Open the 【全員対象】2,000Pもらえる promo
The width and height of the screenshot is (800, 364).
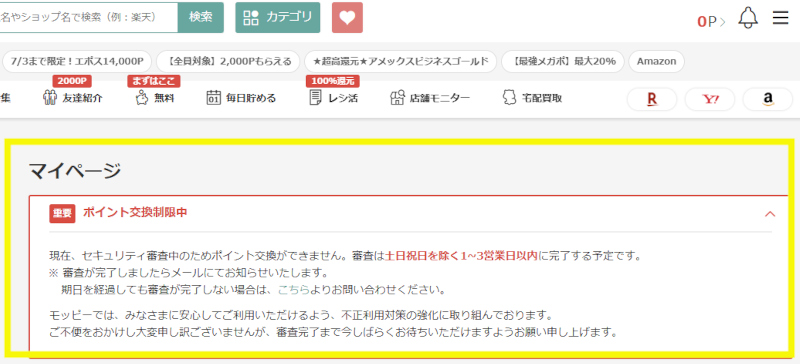[x=227, y=62]
